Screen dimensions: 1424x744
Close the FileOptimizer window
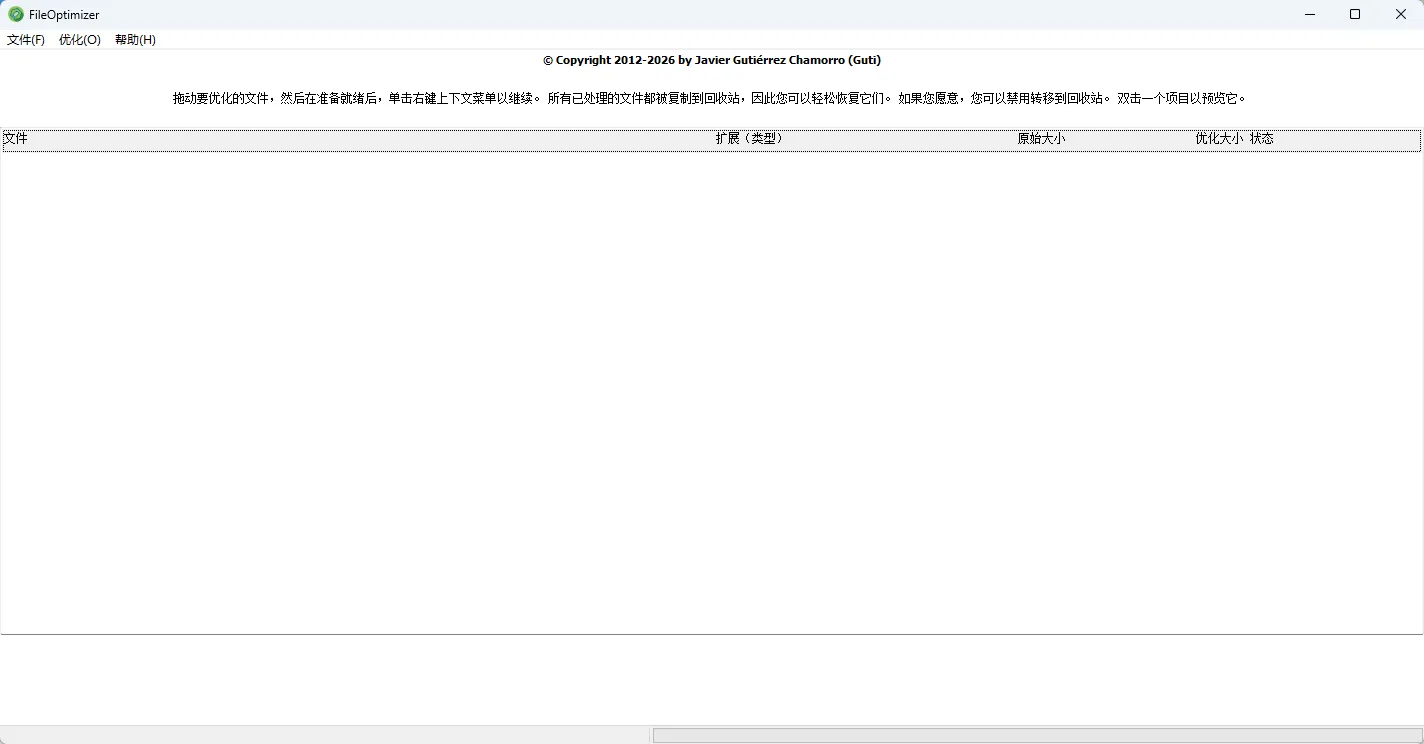pyautogui.click(x=1401, y=14)
